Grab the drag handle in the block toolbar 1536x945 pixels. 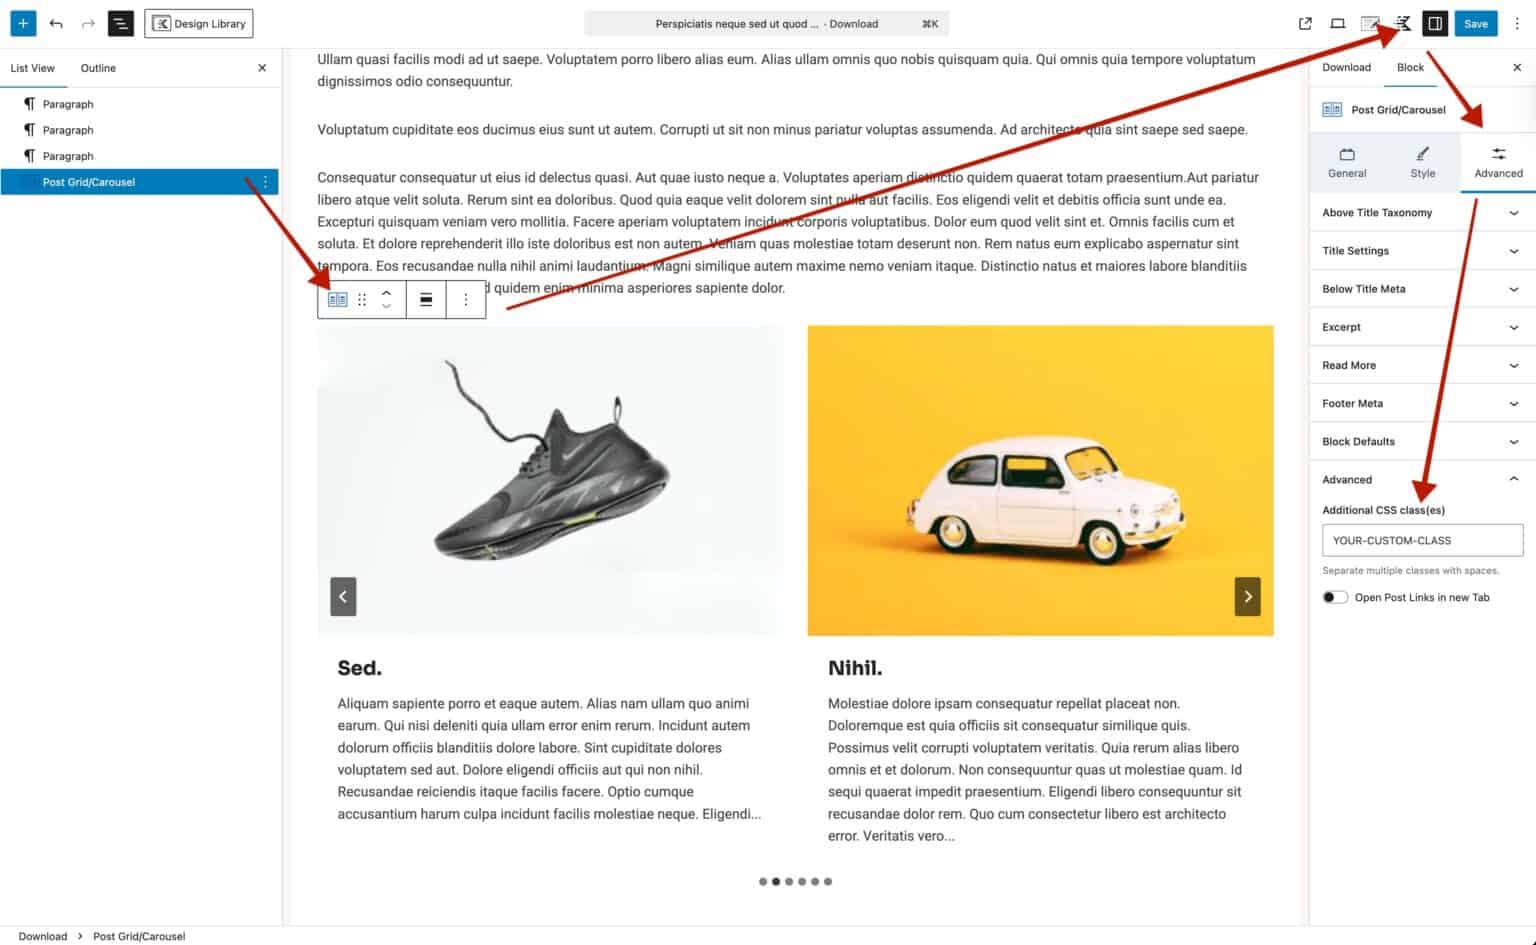(x=361, y=299)
